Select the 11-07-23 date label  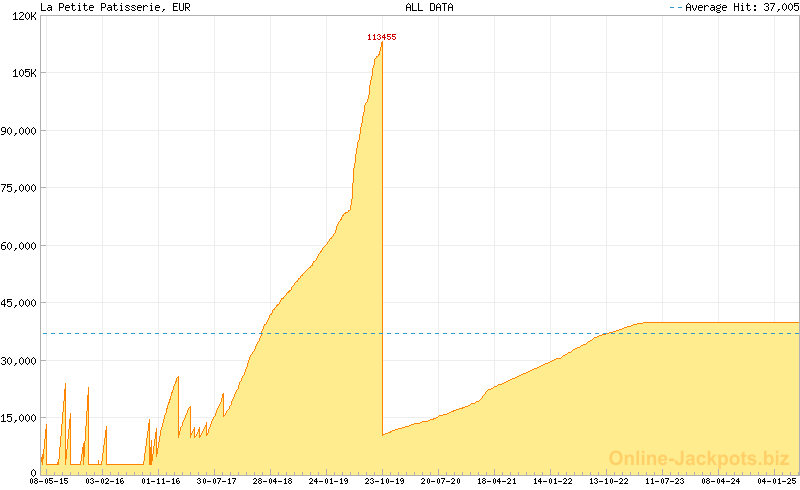(665, 481)
